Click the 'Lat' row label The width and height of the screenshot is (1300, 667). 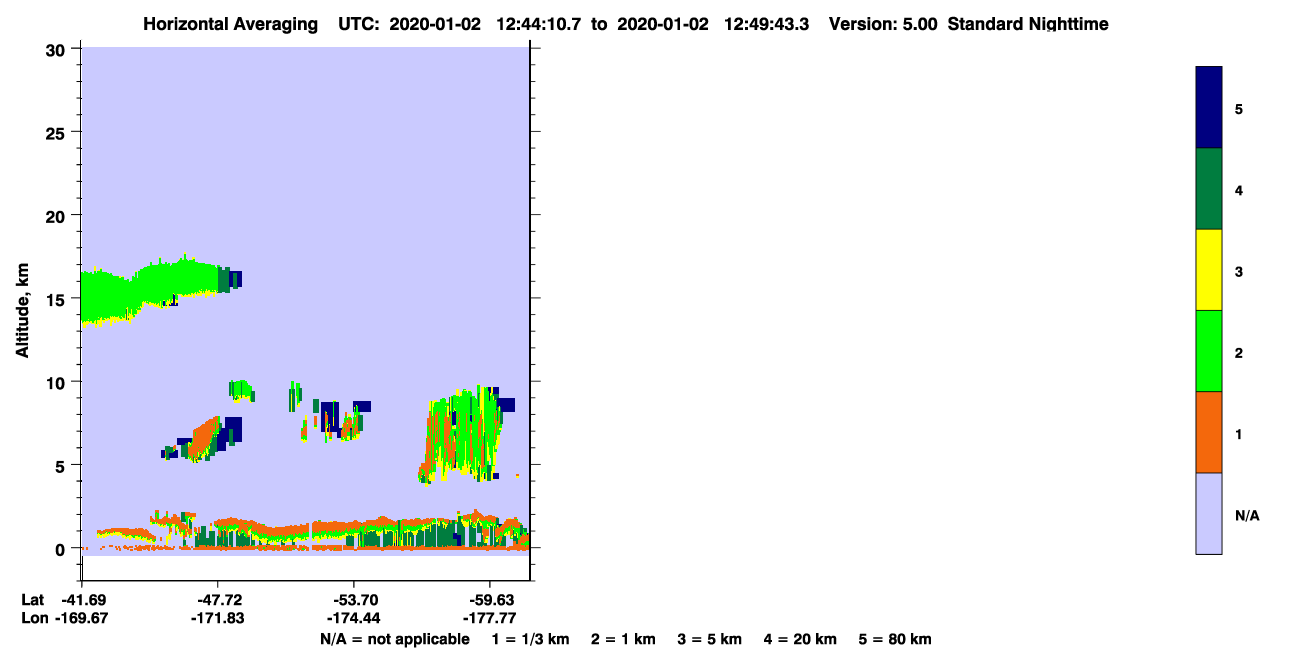(x=33, y=600)
